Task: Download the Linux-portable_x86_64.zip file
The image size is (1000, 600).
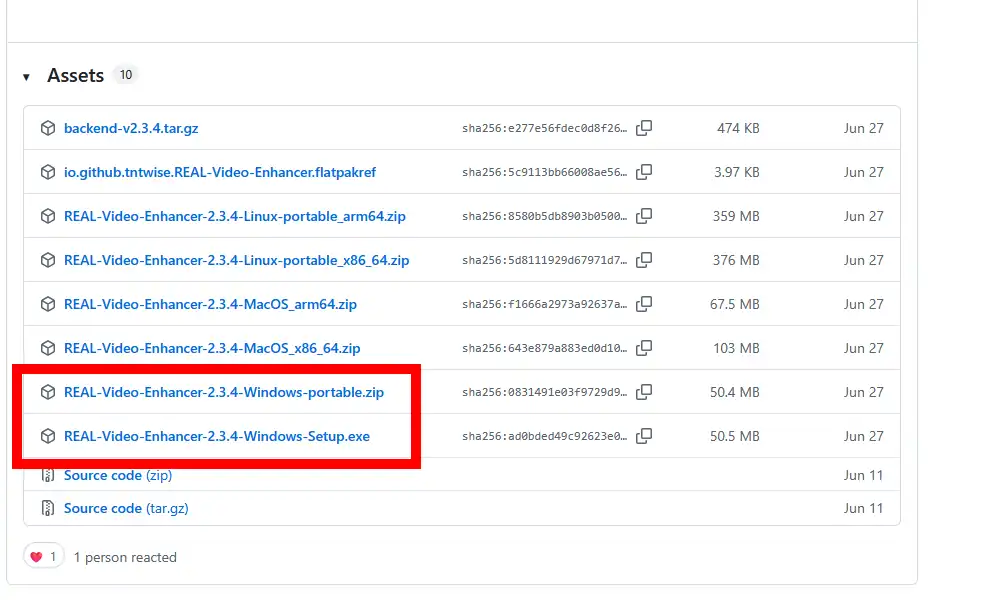Action: 236,260
